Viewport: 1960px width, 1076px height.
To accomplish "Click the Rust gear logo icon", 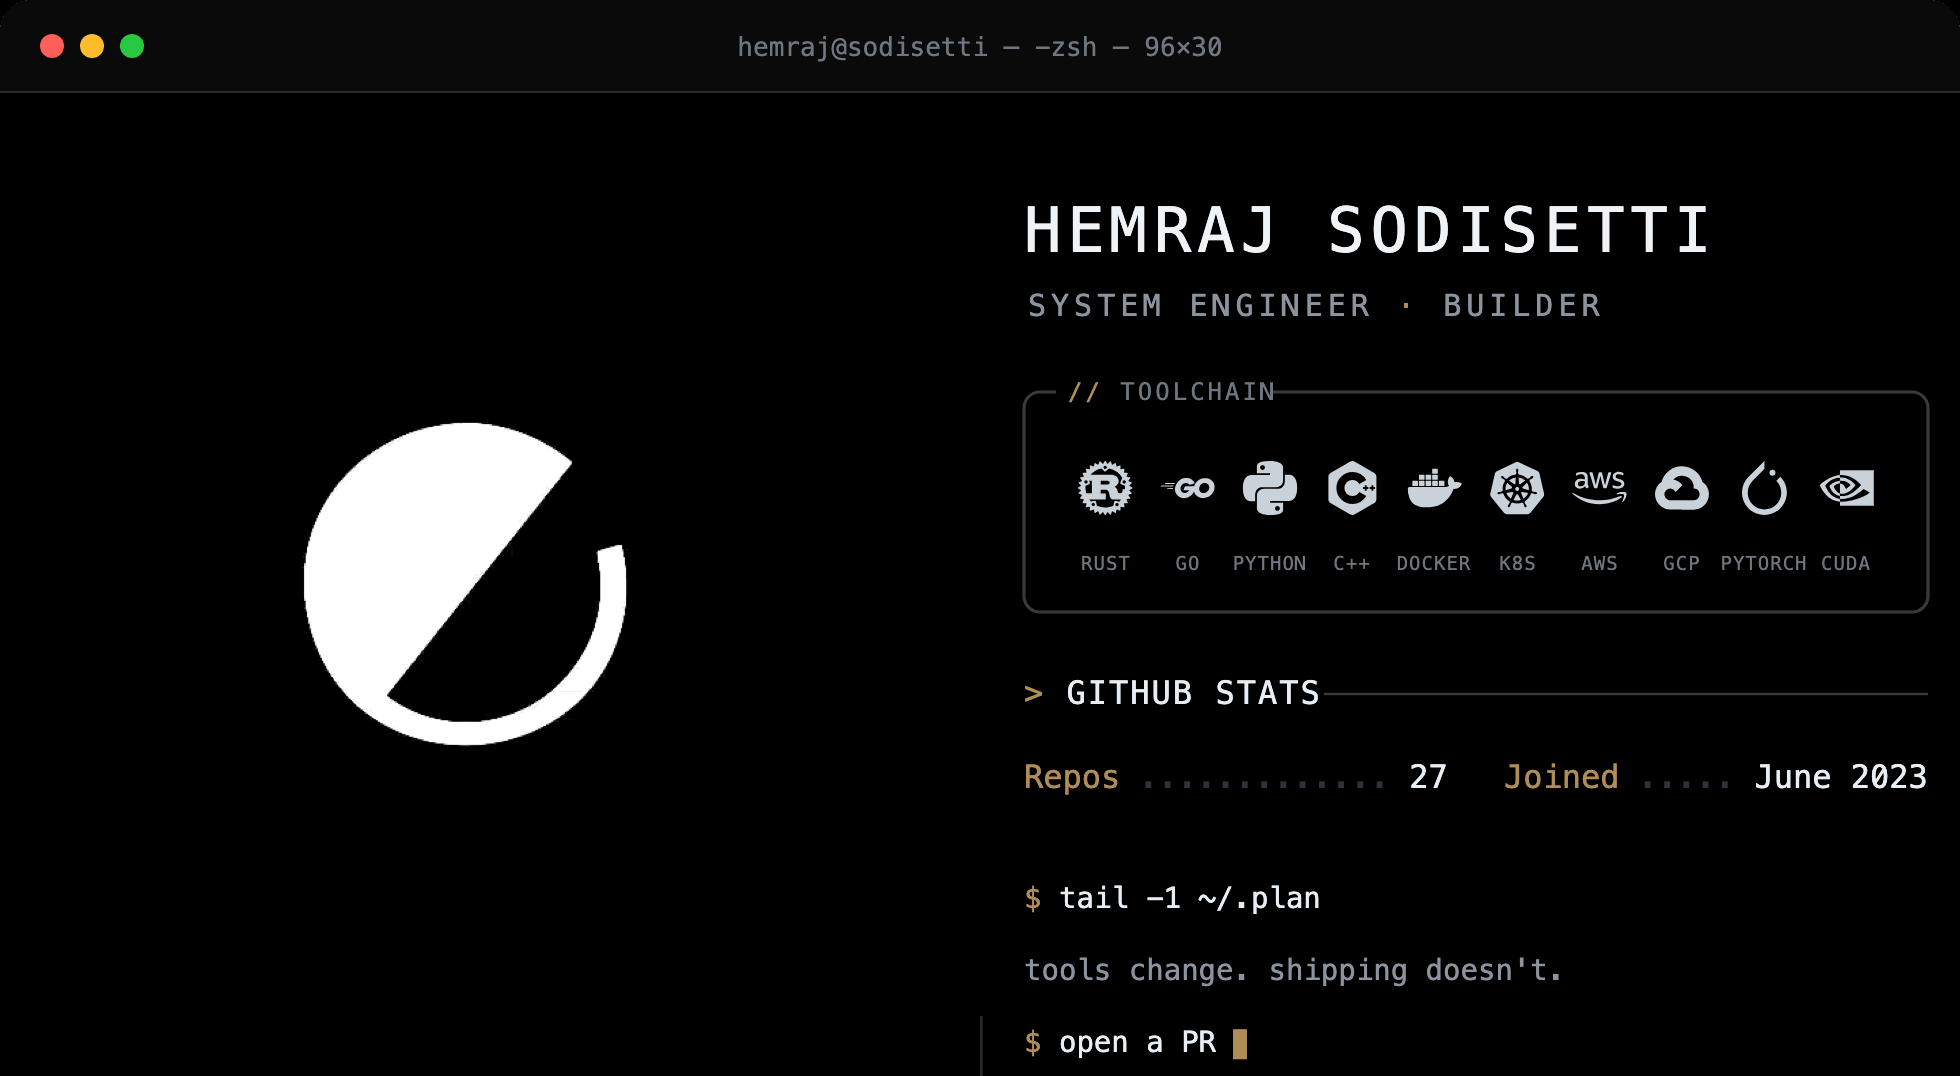I will coord(1105,488).
